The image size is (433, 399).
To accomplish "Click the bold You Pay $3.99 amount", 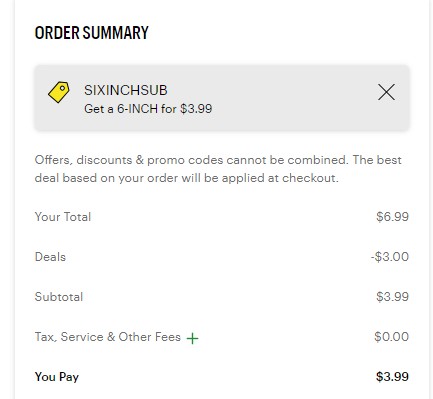I will click(392, 377).
